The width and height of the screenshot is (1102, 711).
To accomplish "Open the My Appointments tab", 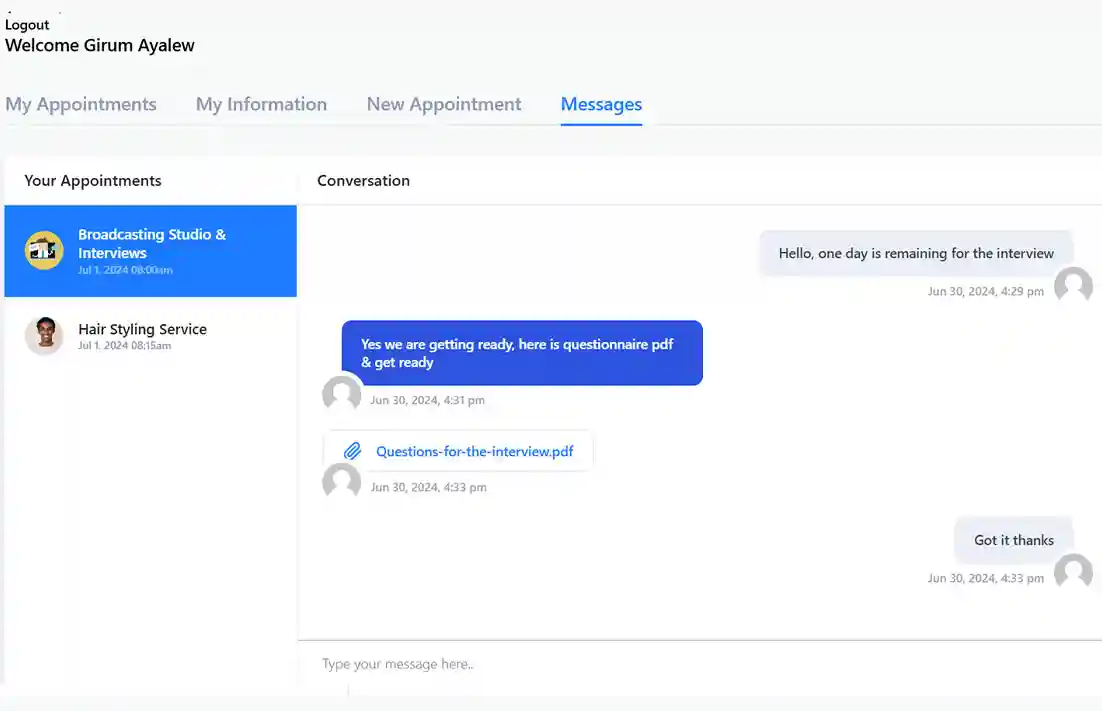I will (x=81, y=104).
